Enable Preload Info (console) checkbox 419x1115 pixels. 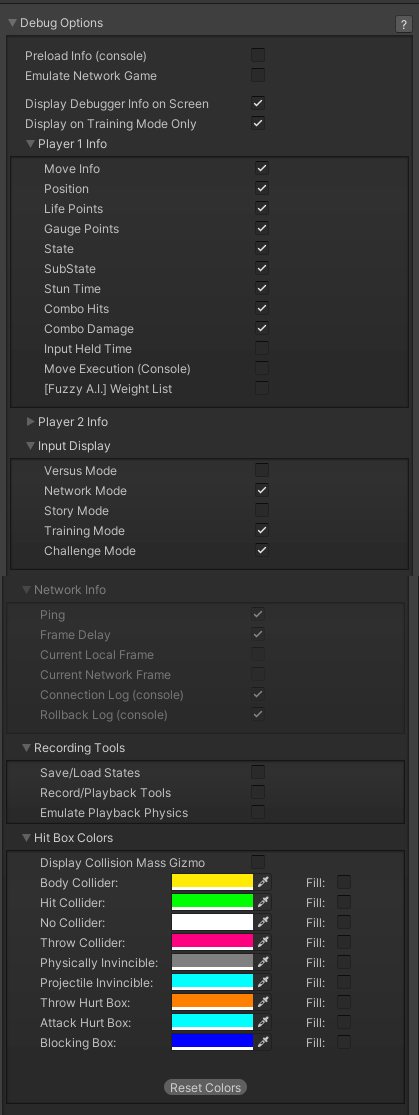258,55
